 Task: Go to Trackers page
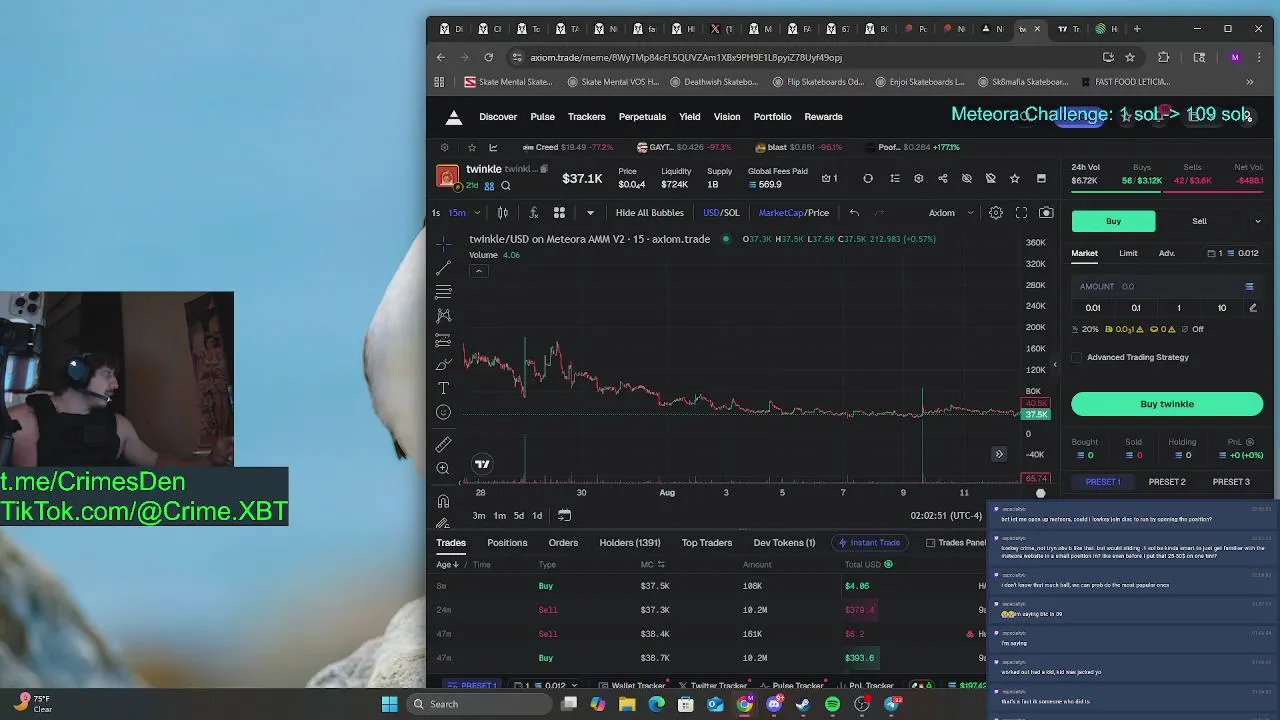[587, 117]
